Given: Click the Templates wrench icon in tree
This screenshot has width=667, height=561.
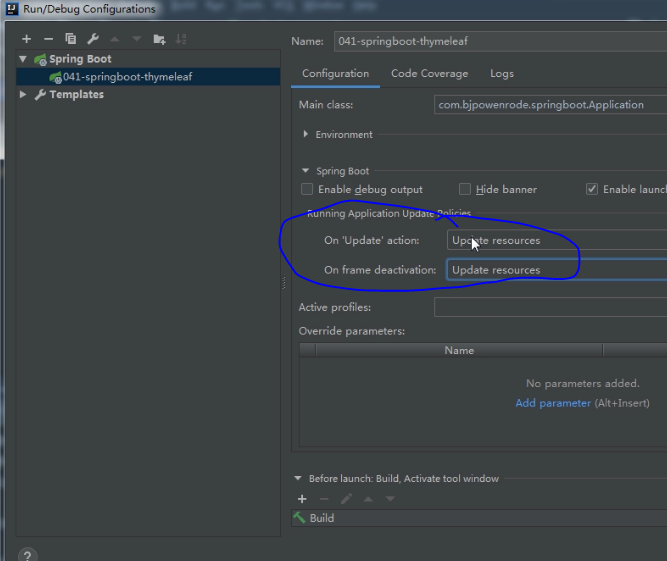Looking at the screenshot, I should (x=40, y=94).
